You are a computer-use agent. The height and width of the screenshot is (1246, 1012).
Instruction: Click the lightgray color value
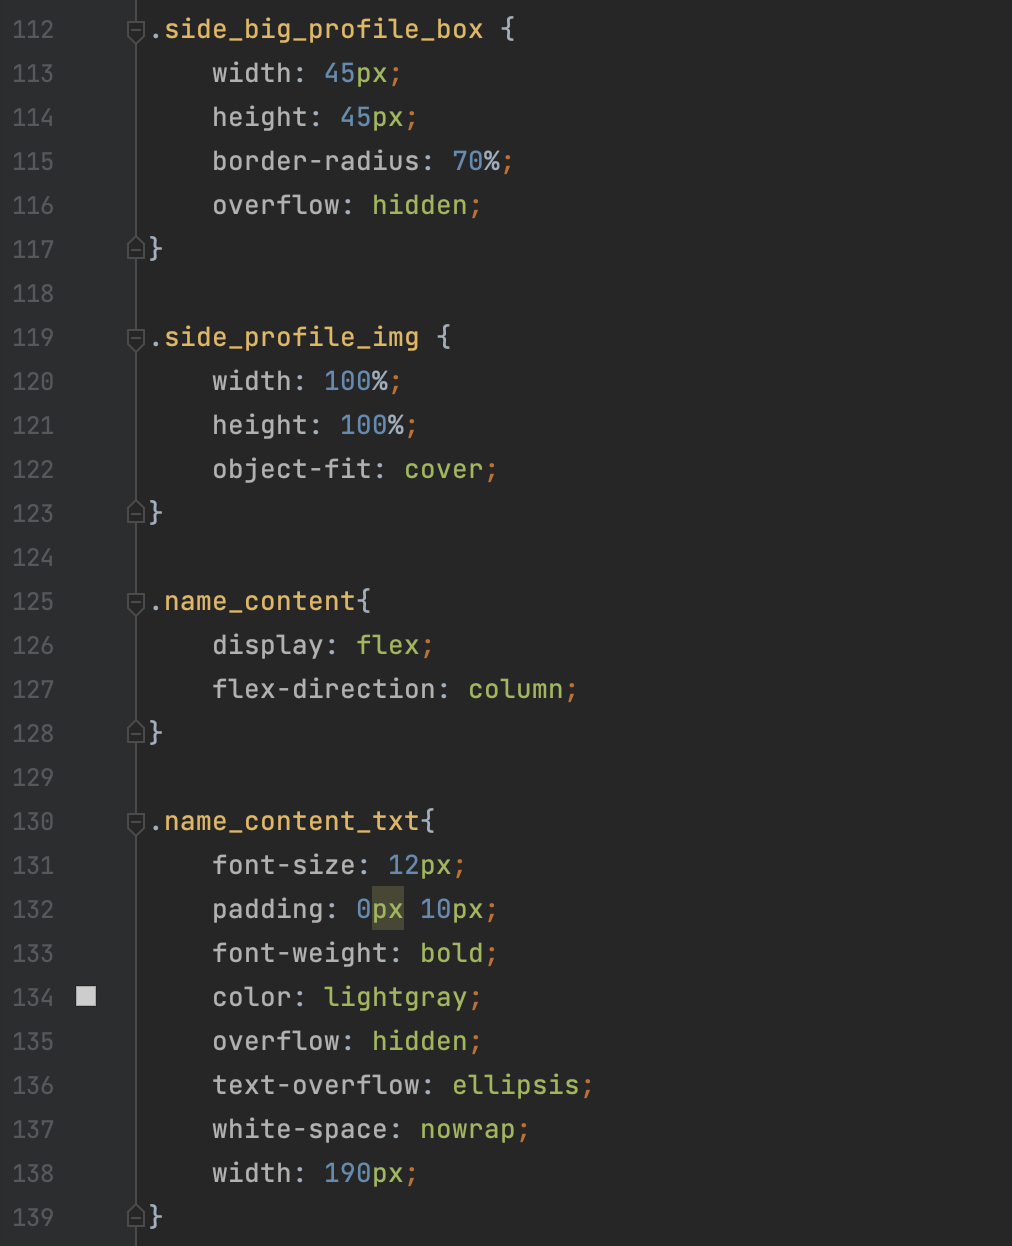(x=396, y=997)
